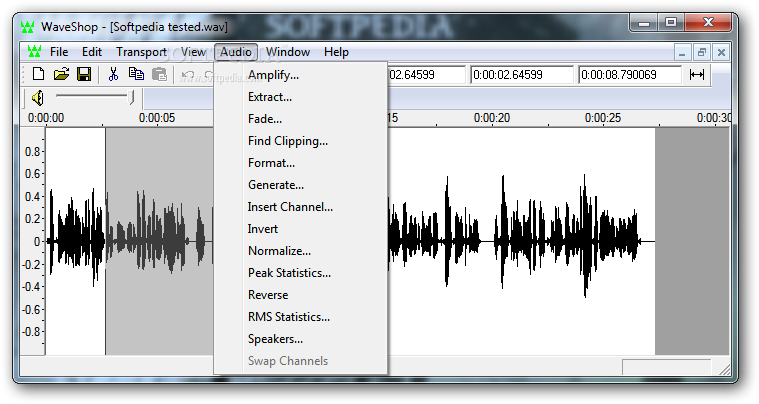Viewport: 759px width, 404px height.
Task: Click the 0:00:25 ruler mark
Action: tap(603, 118)
